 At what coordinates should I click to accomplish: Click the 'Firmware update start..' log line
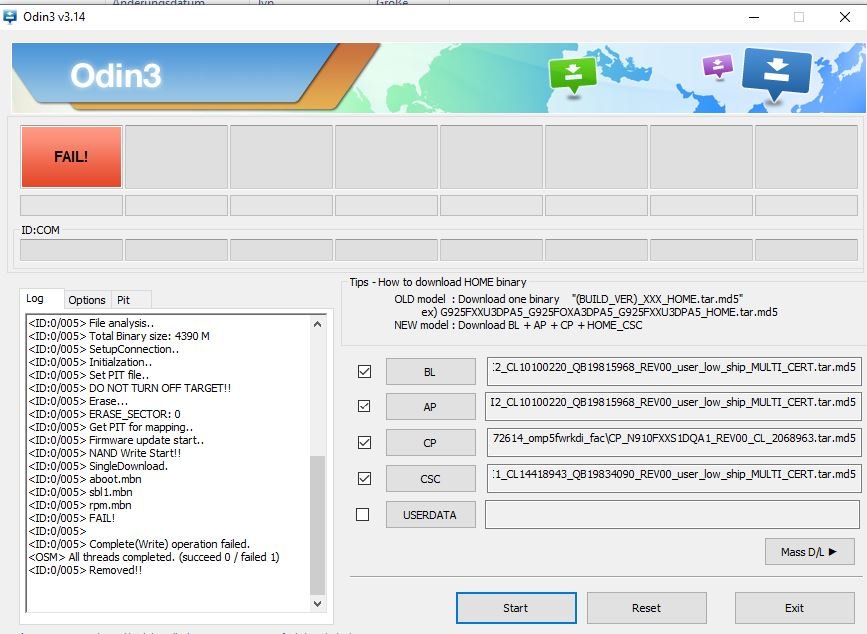[116, 440]
